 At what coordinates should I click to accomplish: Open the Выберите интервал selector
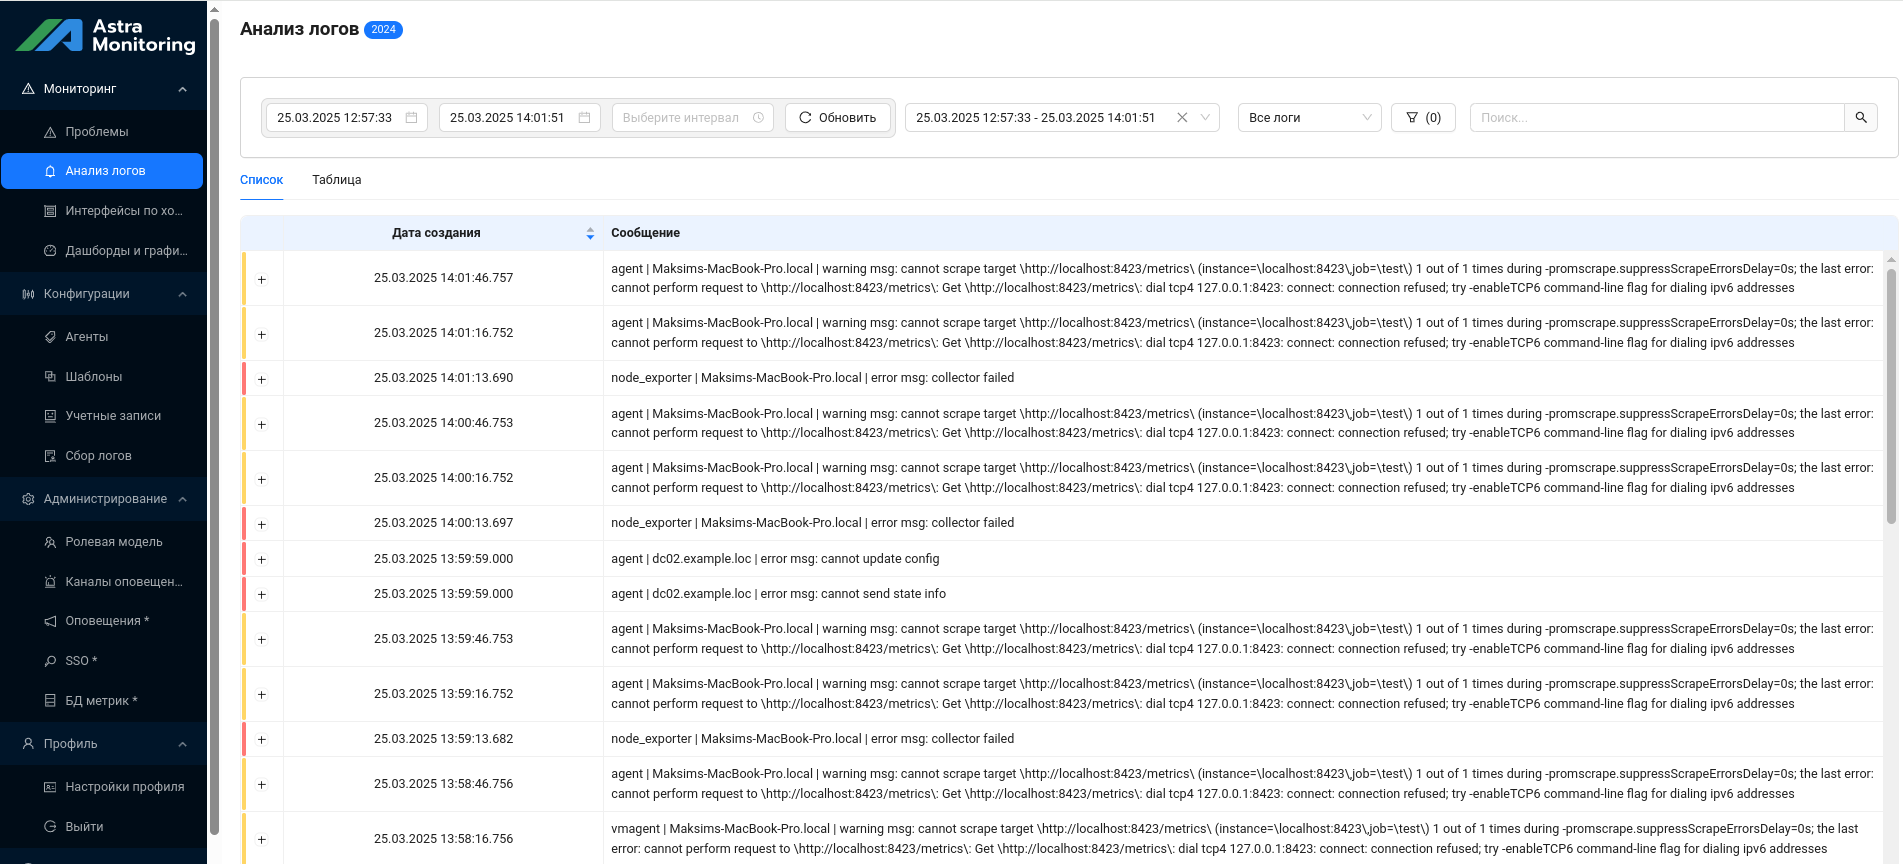[692, 118]
